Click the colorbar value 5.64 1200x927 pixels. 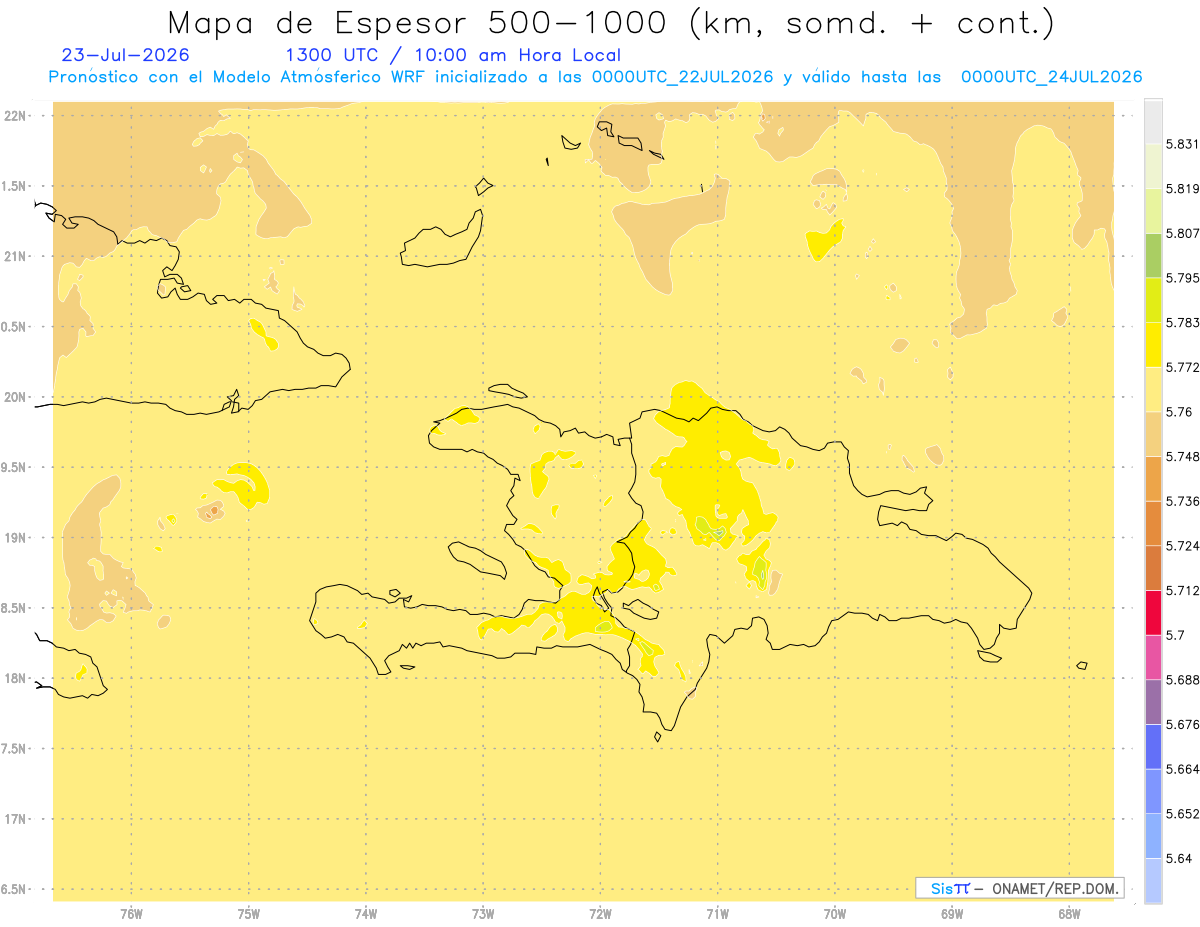pos(1179,859)
